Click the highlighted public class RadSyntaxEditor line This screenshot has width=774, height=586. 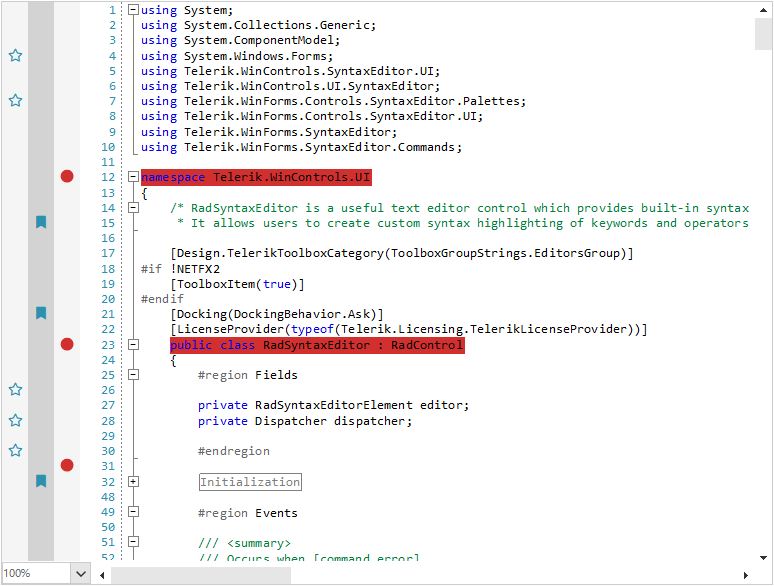pyautogui.click(x=317, y=345)
